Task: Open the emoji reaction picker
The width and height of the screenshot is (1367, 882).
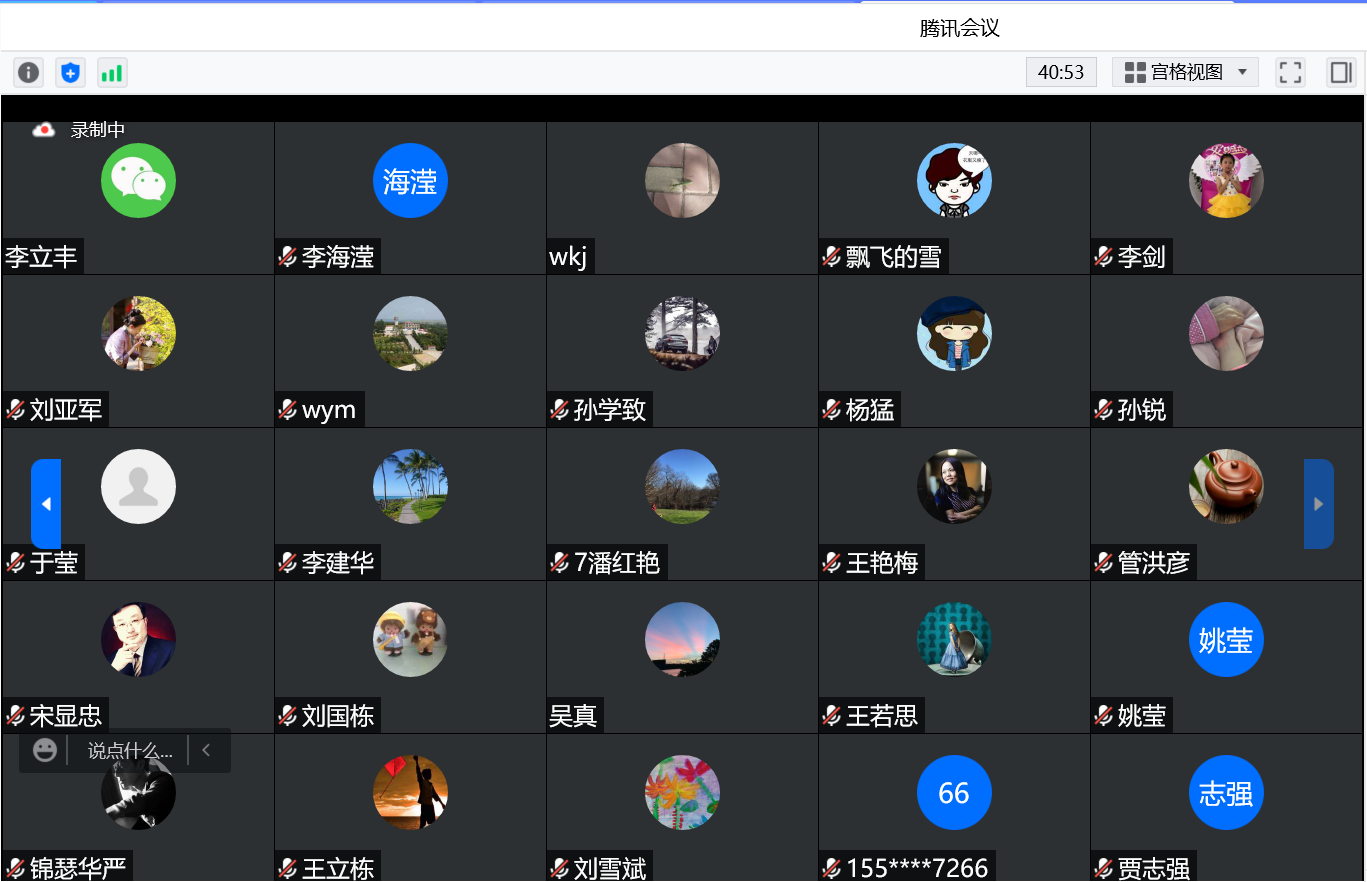Action: click(x=45, y=750)
